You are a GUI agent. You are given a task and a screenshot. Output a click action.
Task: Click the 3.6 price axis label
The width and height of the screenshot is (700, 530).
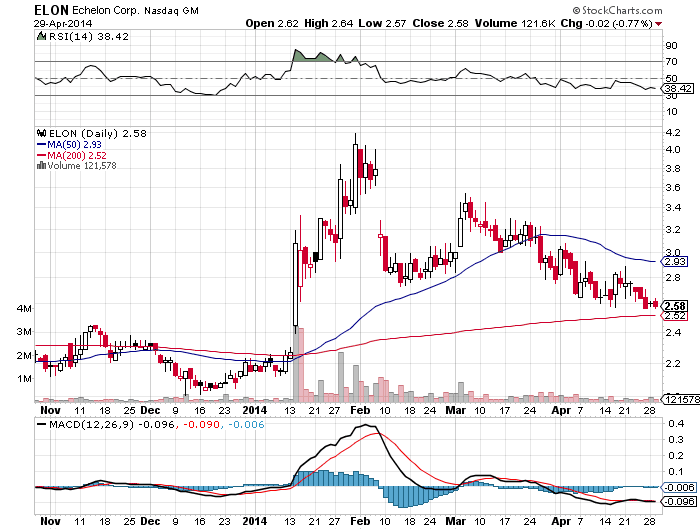[673, 188]
